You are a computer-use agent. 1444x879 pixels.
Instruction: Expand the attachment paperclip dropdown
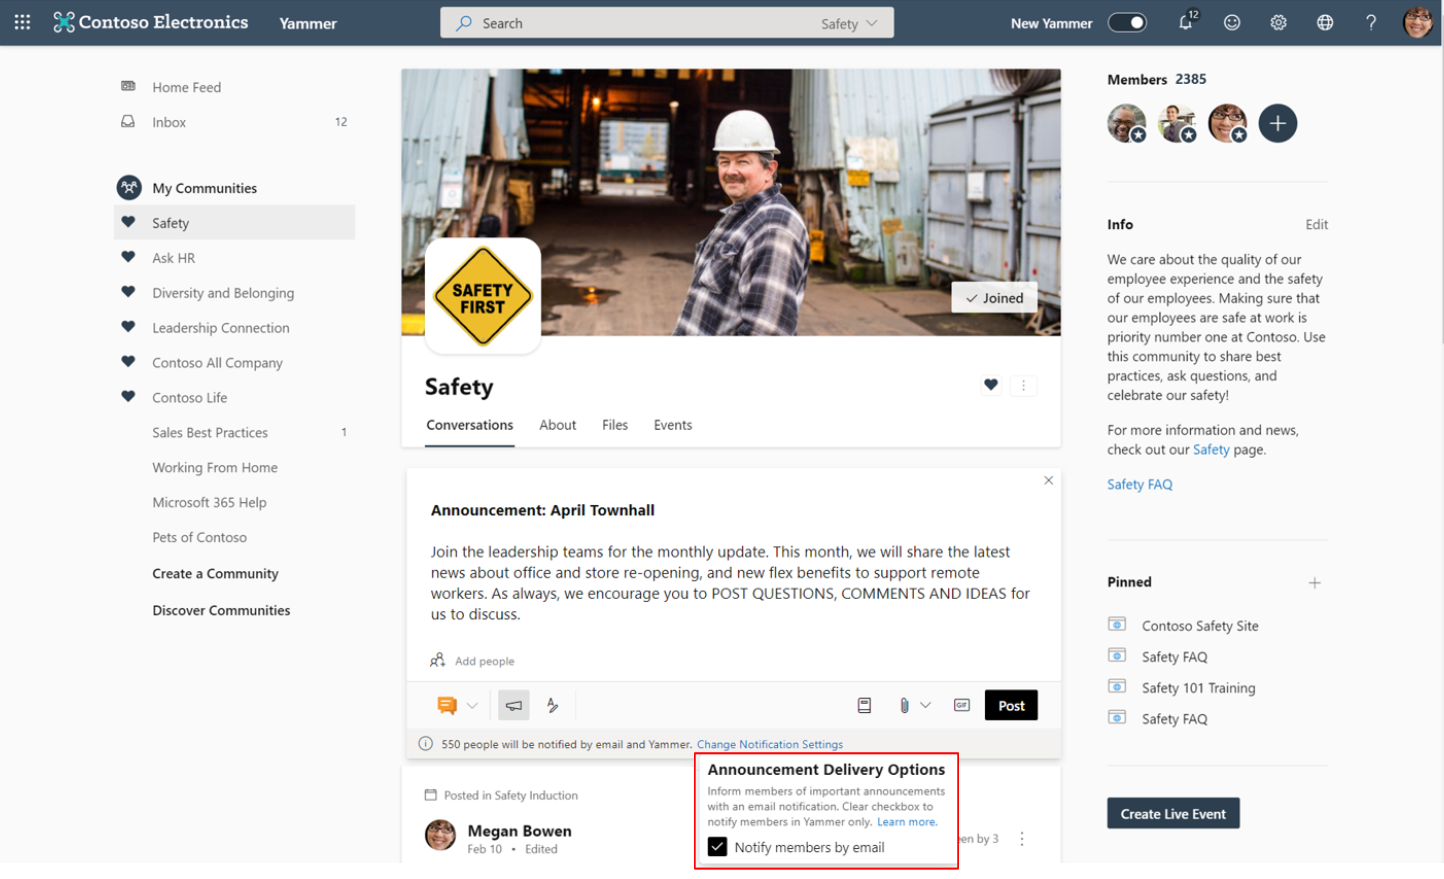point(926,706)
